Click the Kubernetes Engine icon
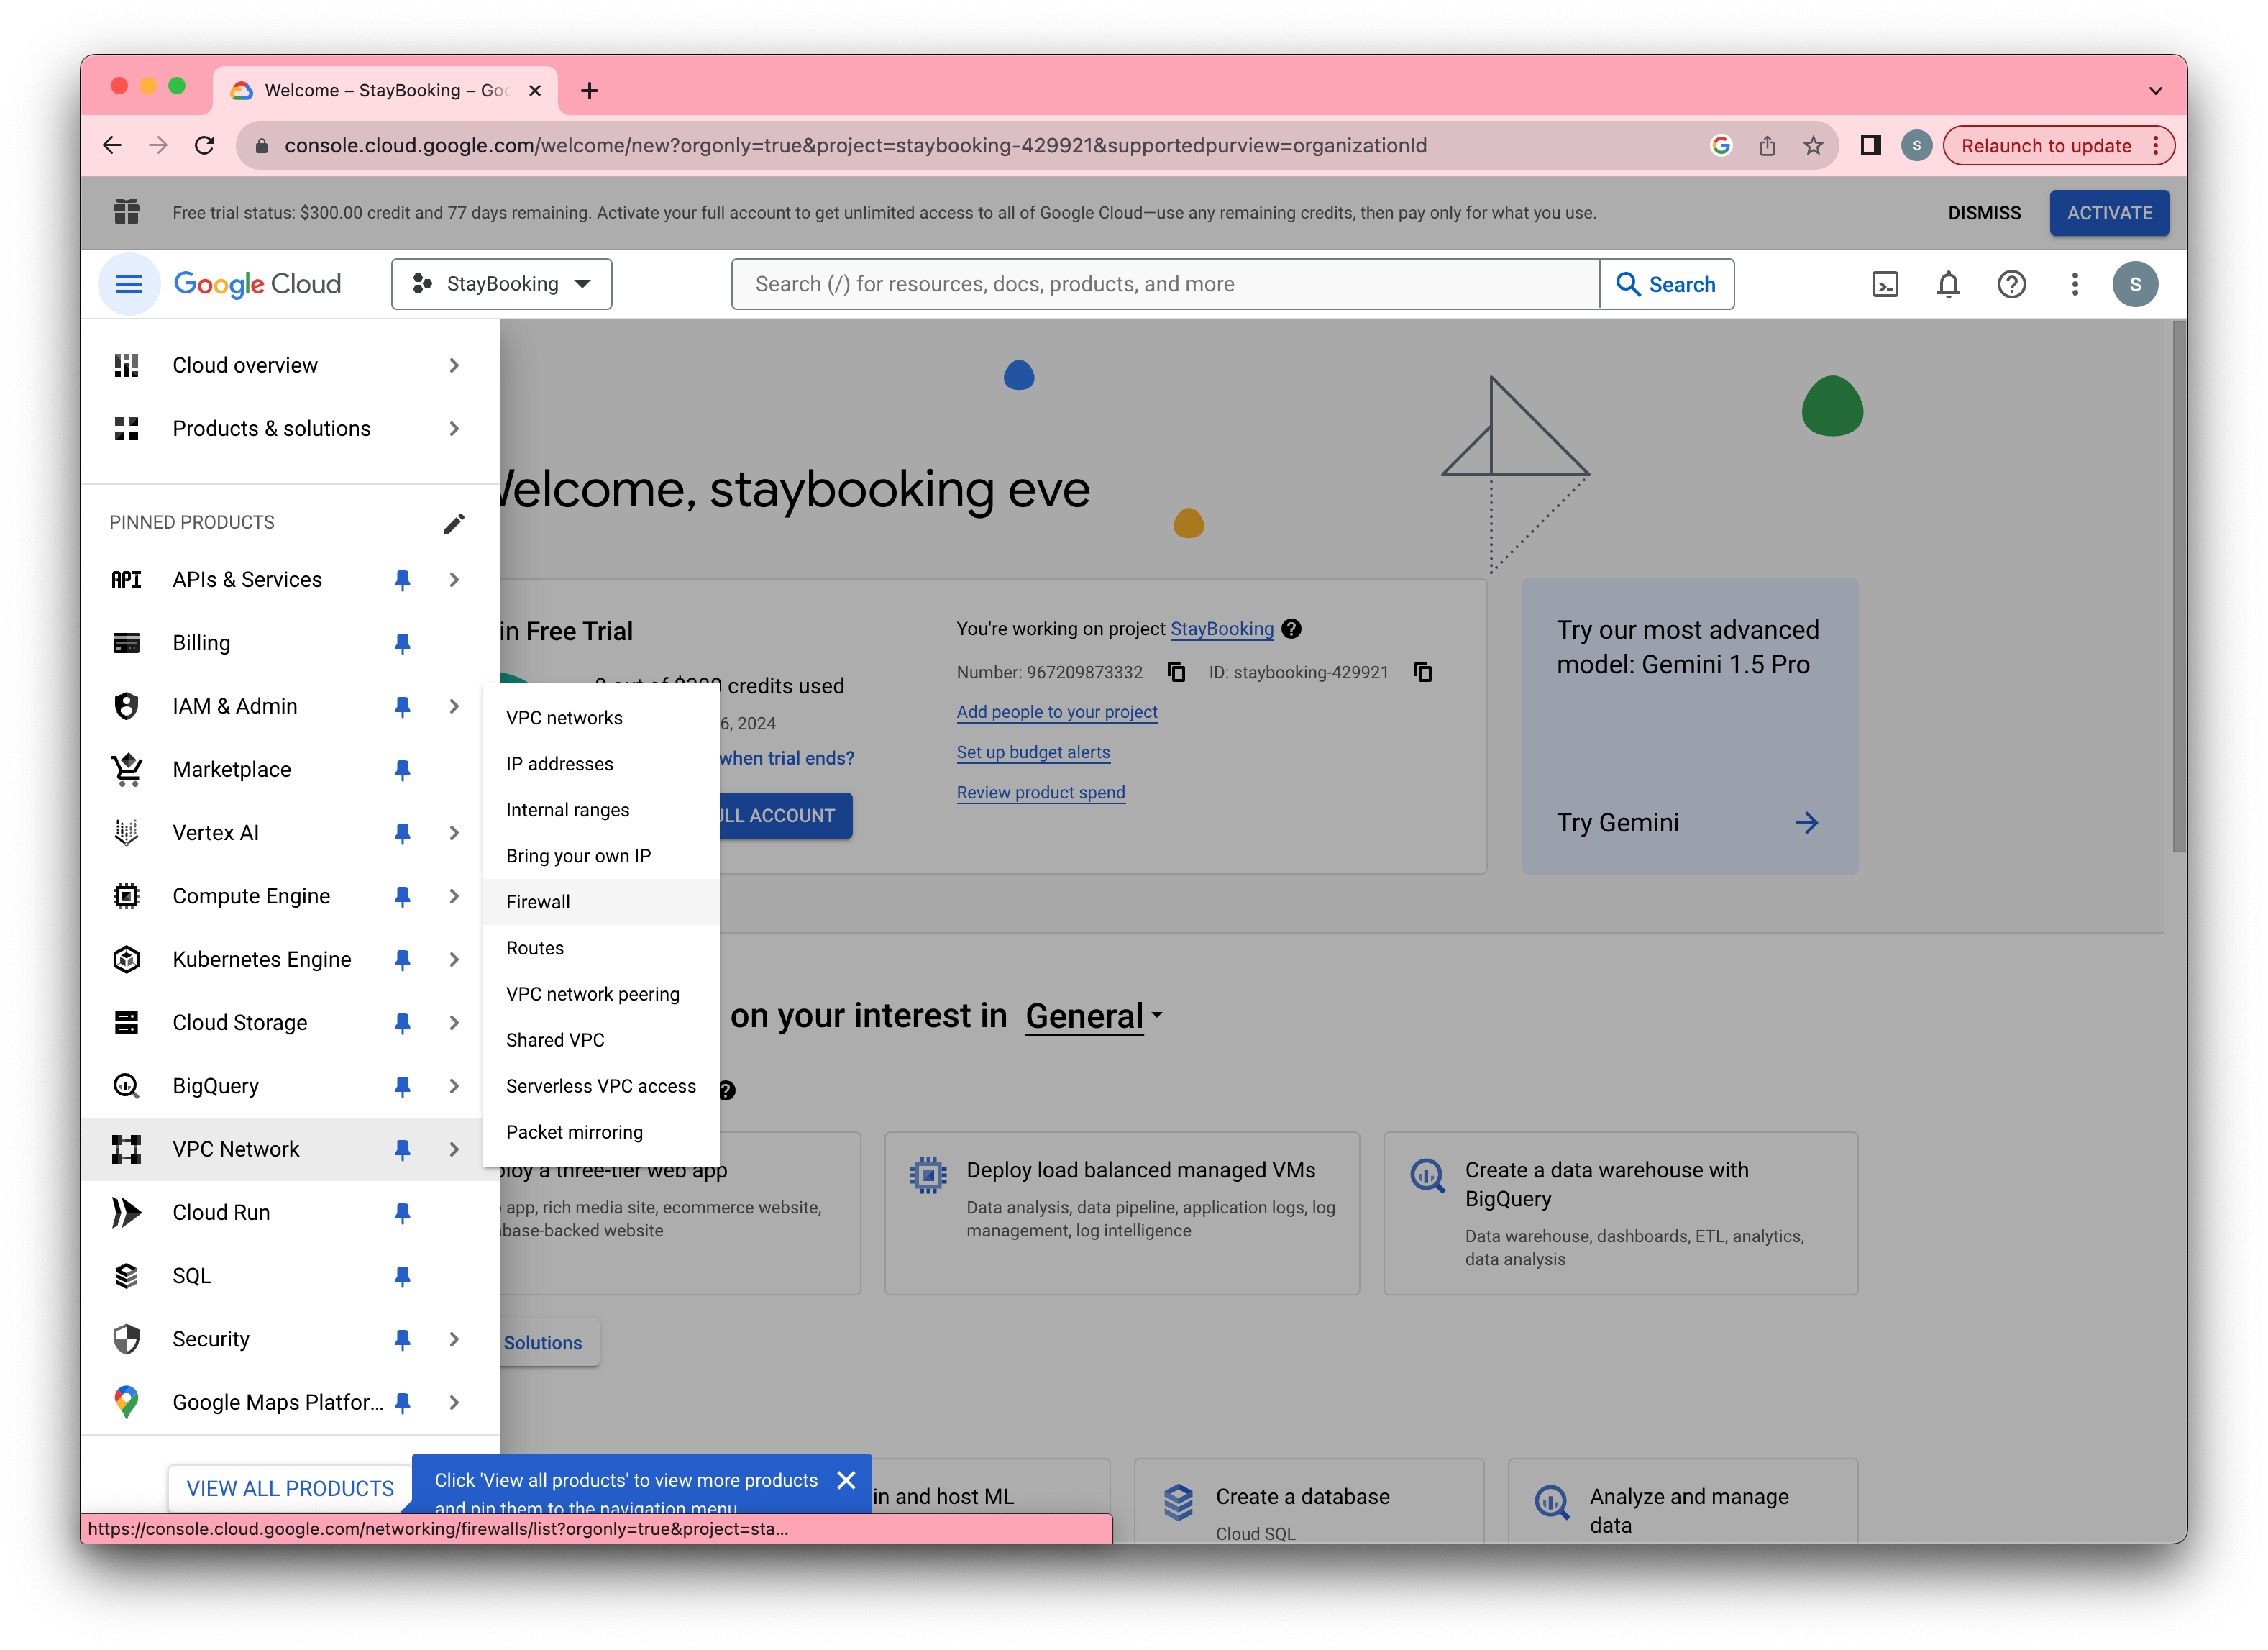2268x1650 pixels. point(127,958)
